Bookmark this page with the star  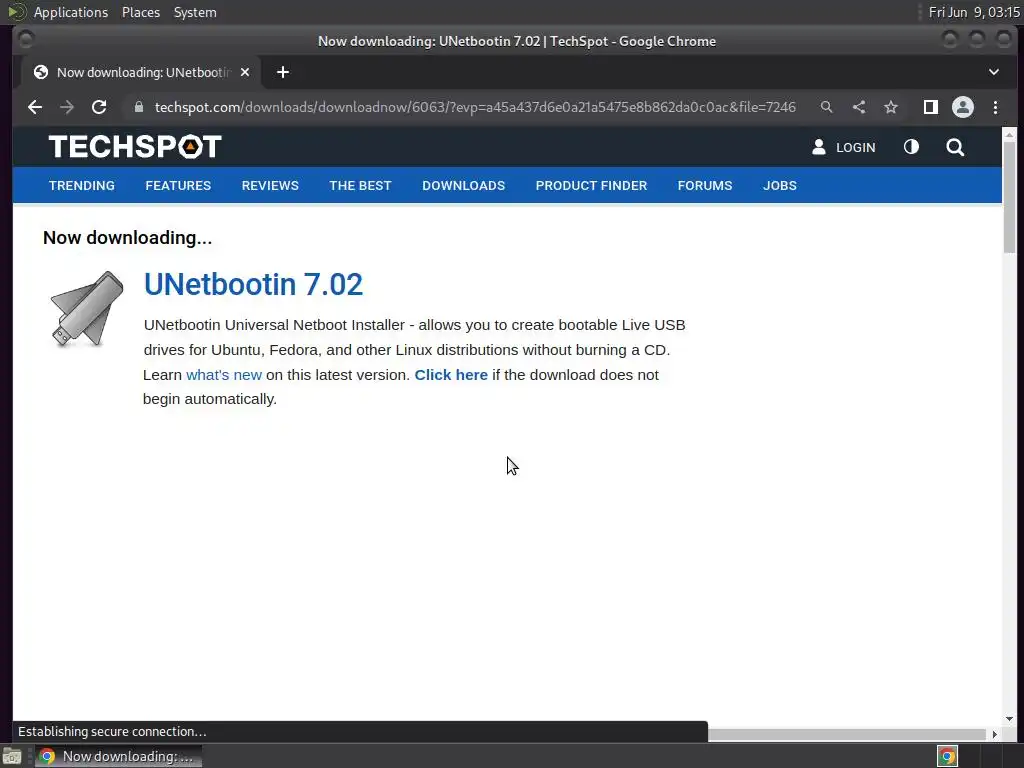tap(891, 107)
